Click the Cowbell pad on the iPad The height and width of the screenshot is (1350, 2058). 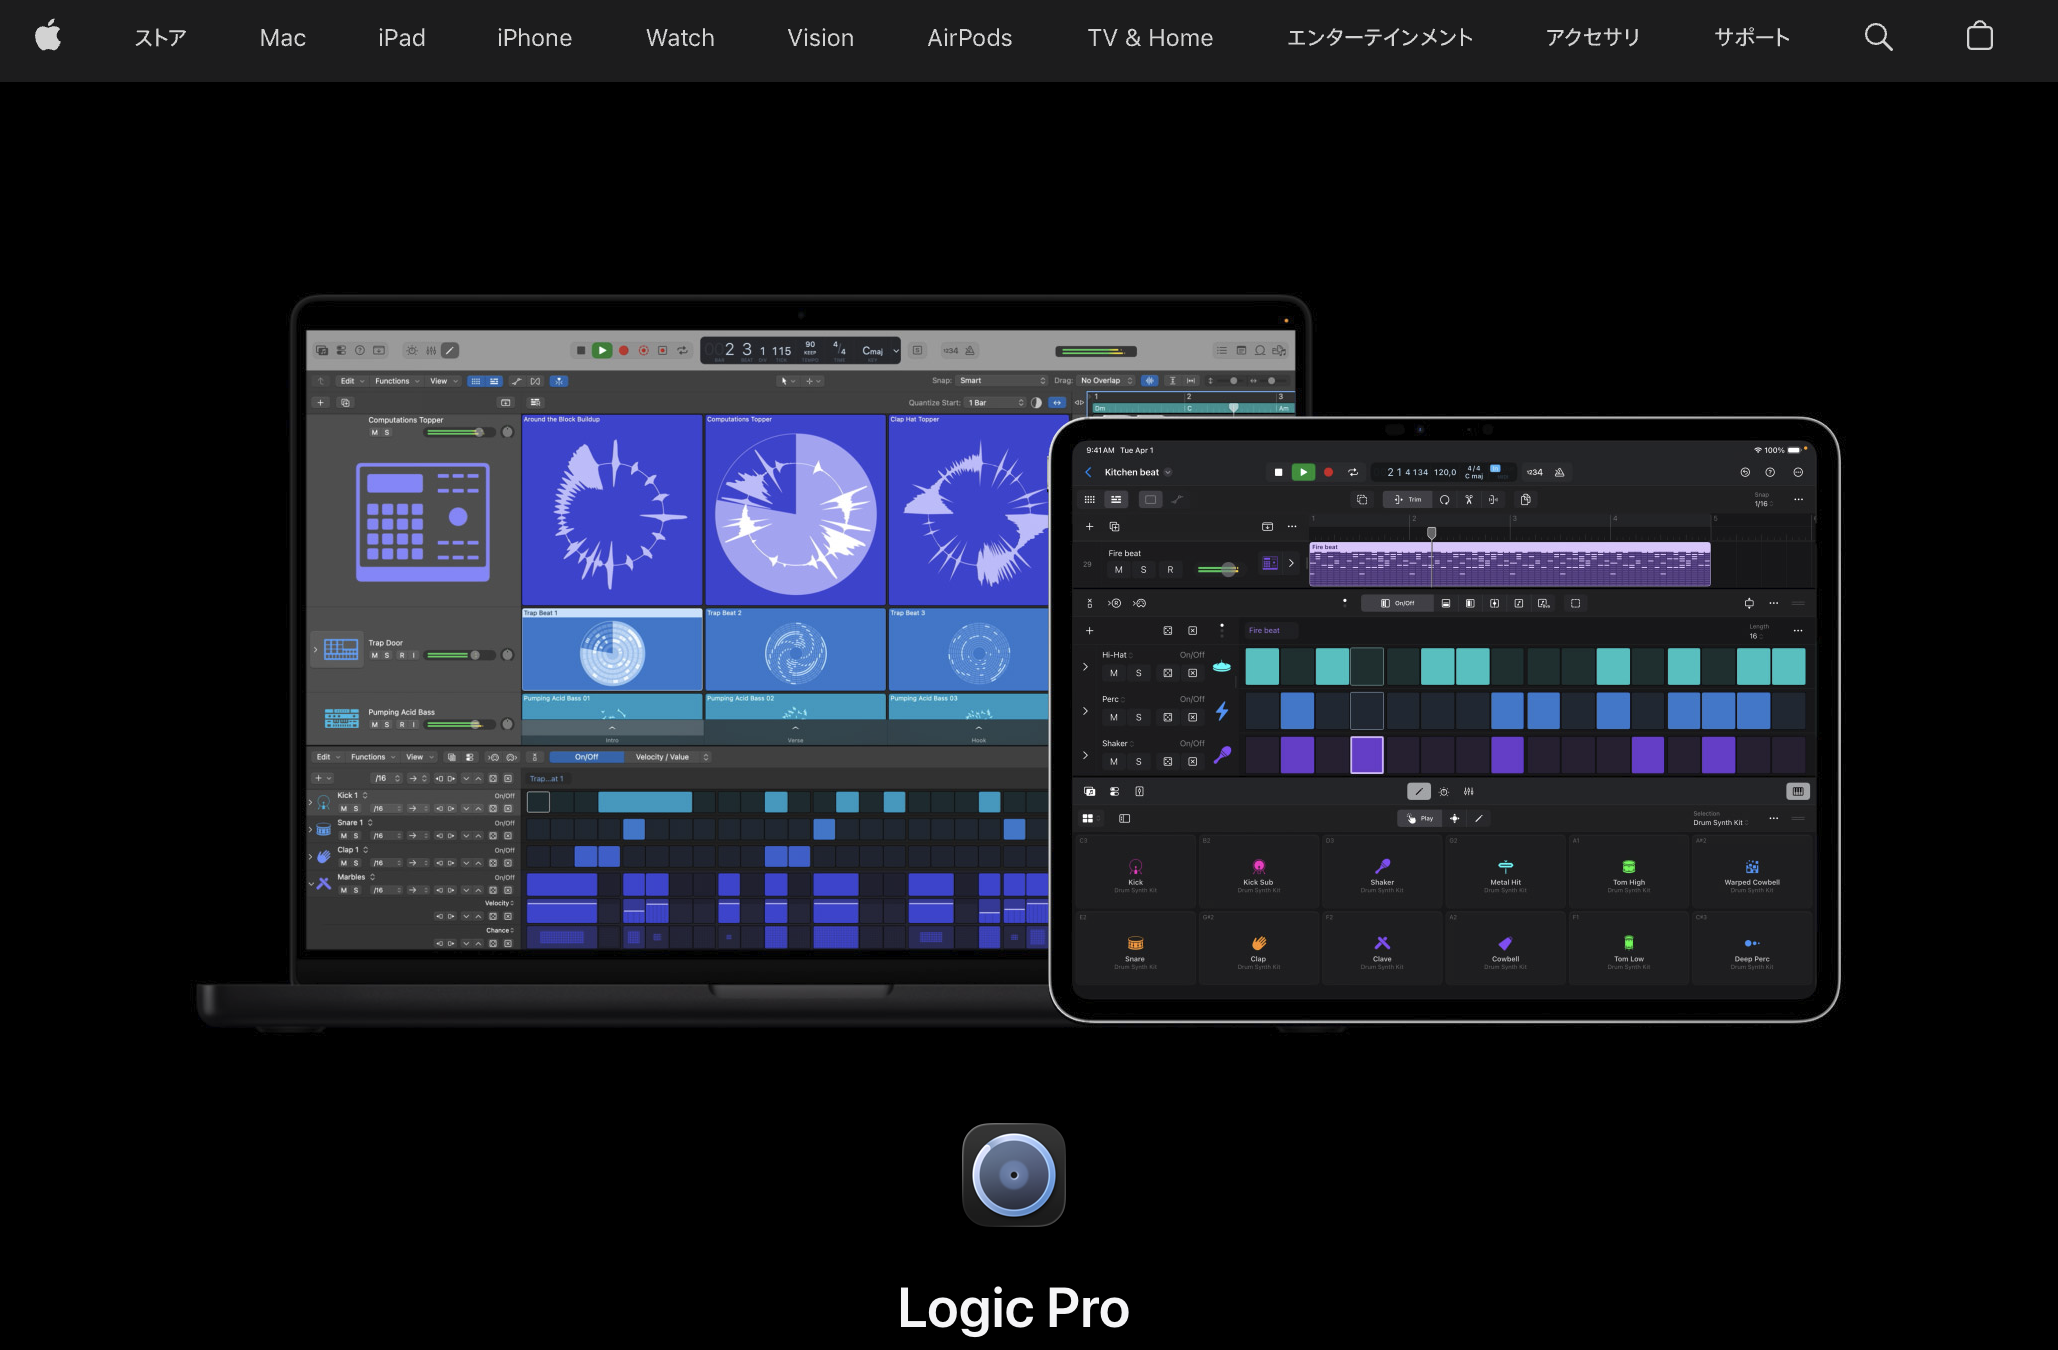[1505, 948]
